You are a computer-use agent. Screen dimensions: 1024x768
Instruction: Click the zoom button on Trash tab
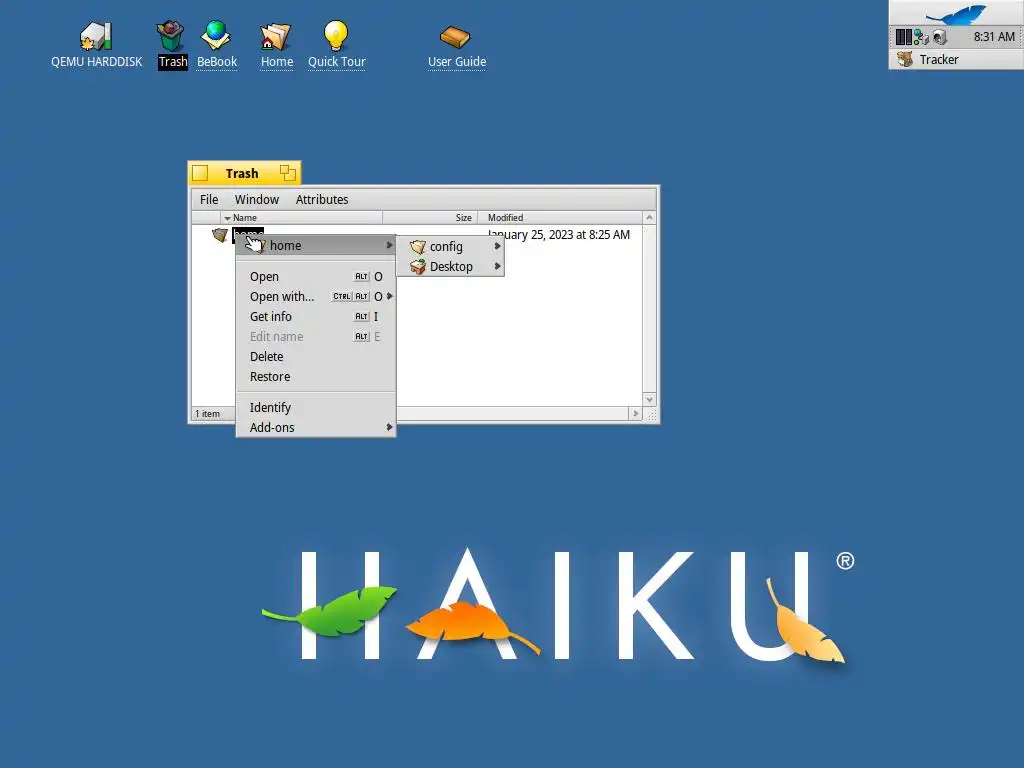(x=287, y=173)
